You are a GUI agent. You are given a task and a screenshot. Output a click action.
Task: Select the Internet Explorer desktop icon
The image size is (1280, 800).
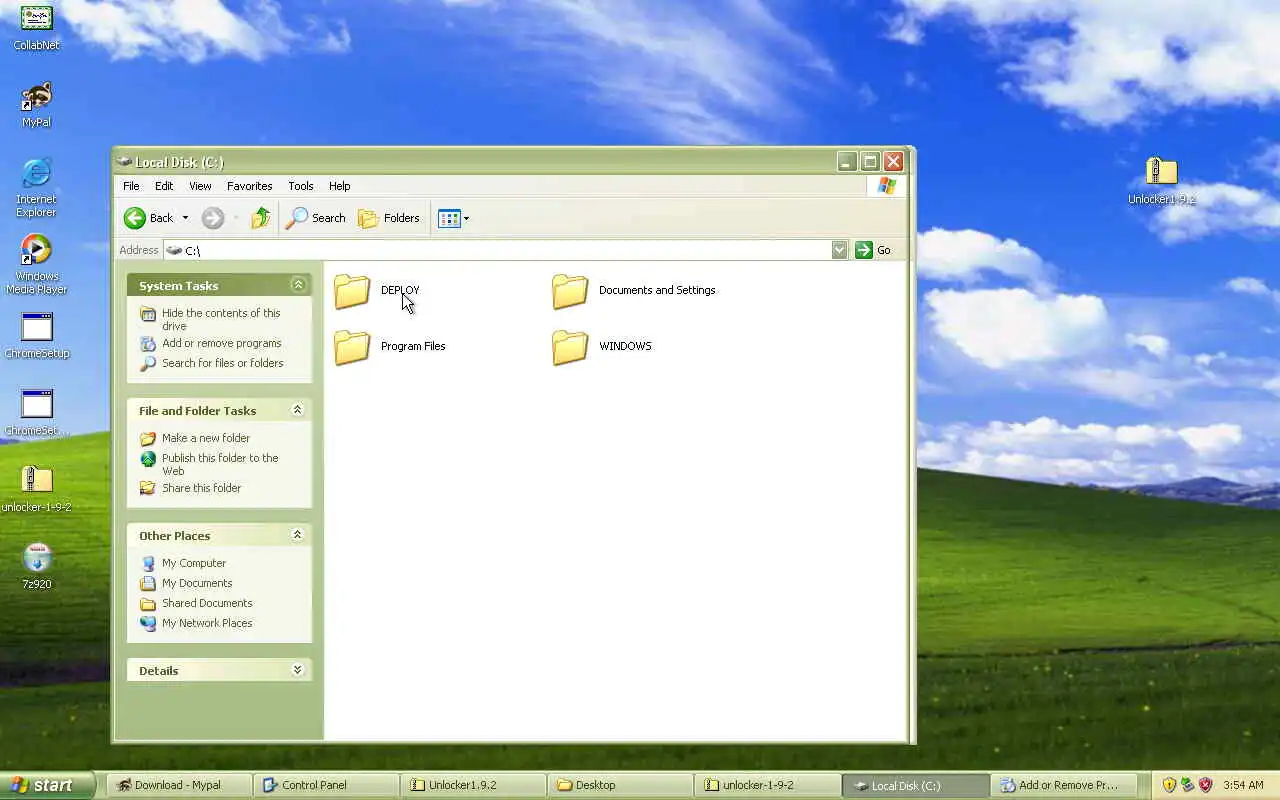tap(36, 187)
